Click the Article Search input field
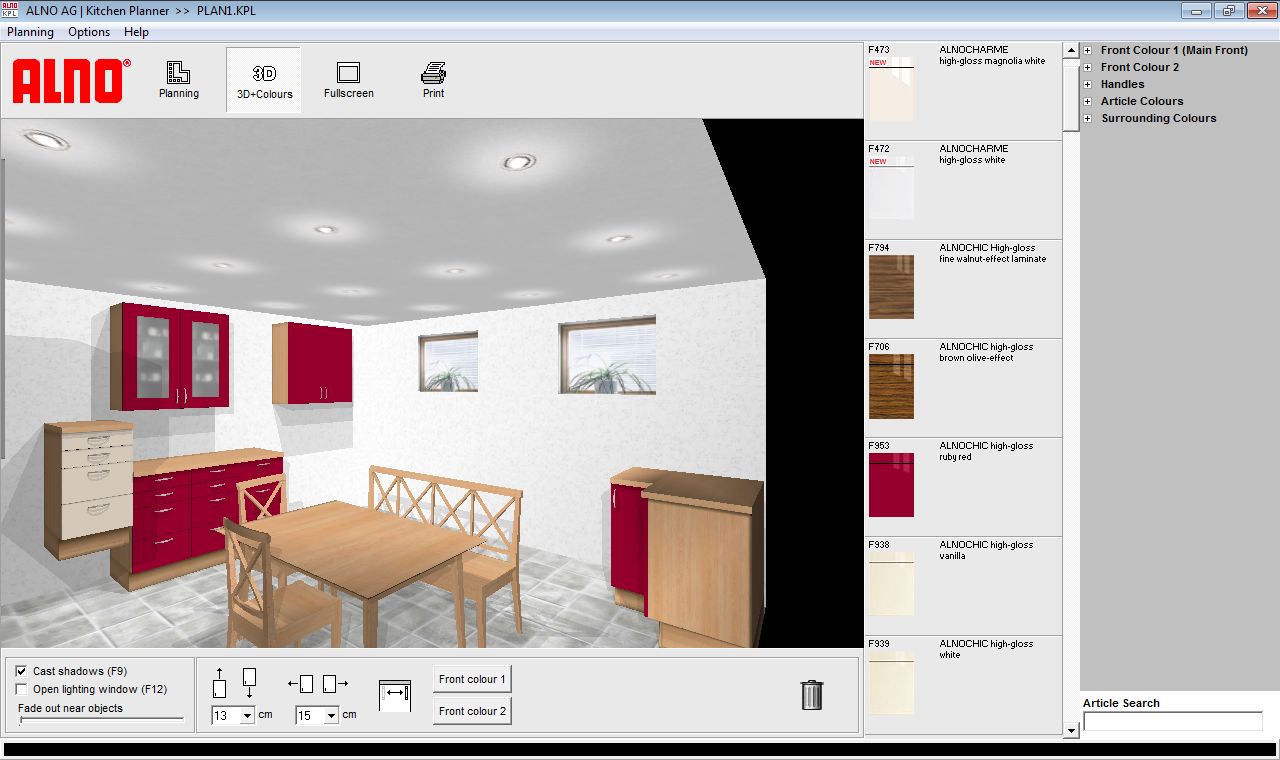This screenshot has height=760, width=1280. click(x=1172, y=721)
